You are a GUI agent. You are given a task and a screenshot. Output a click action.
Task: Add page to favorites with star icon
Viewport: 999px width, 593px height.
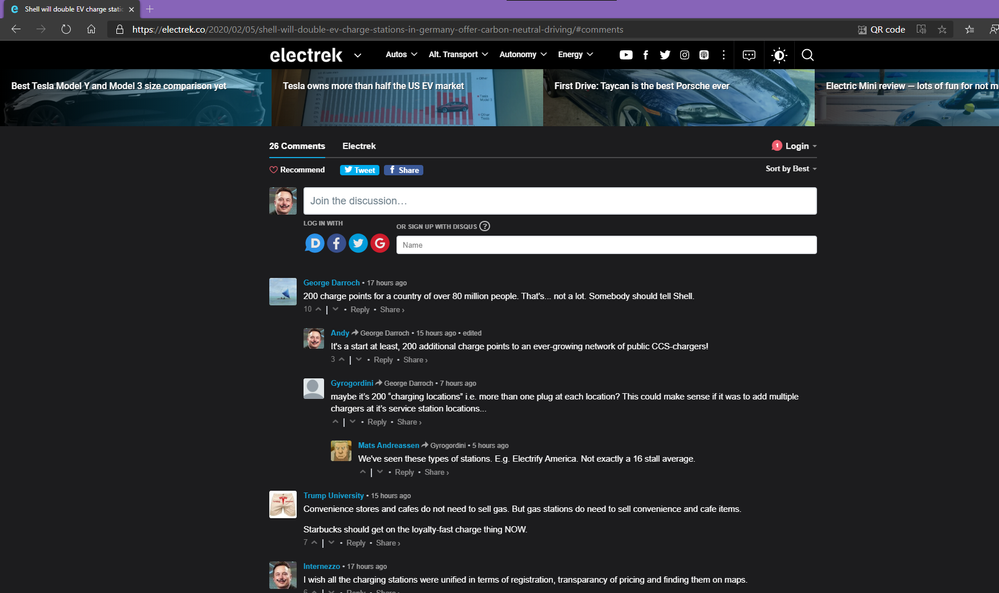pos(942,29)
